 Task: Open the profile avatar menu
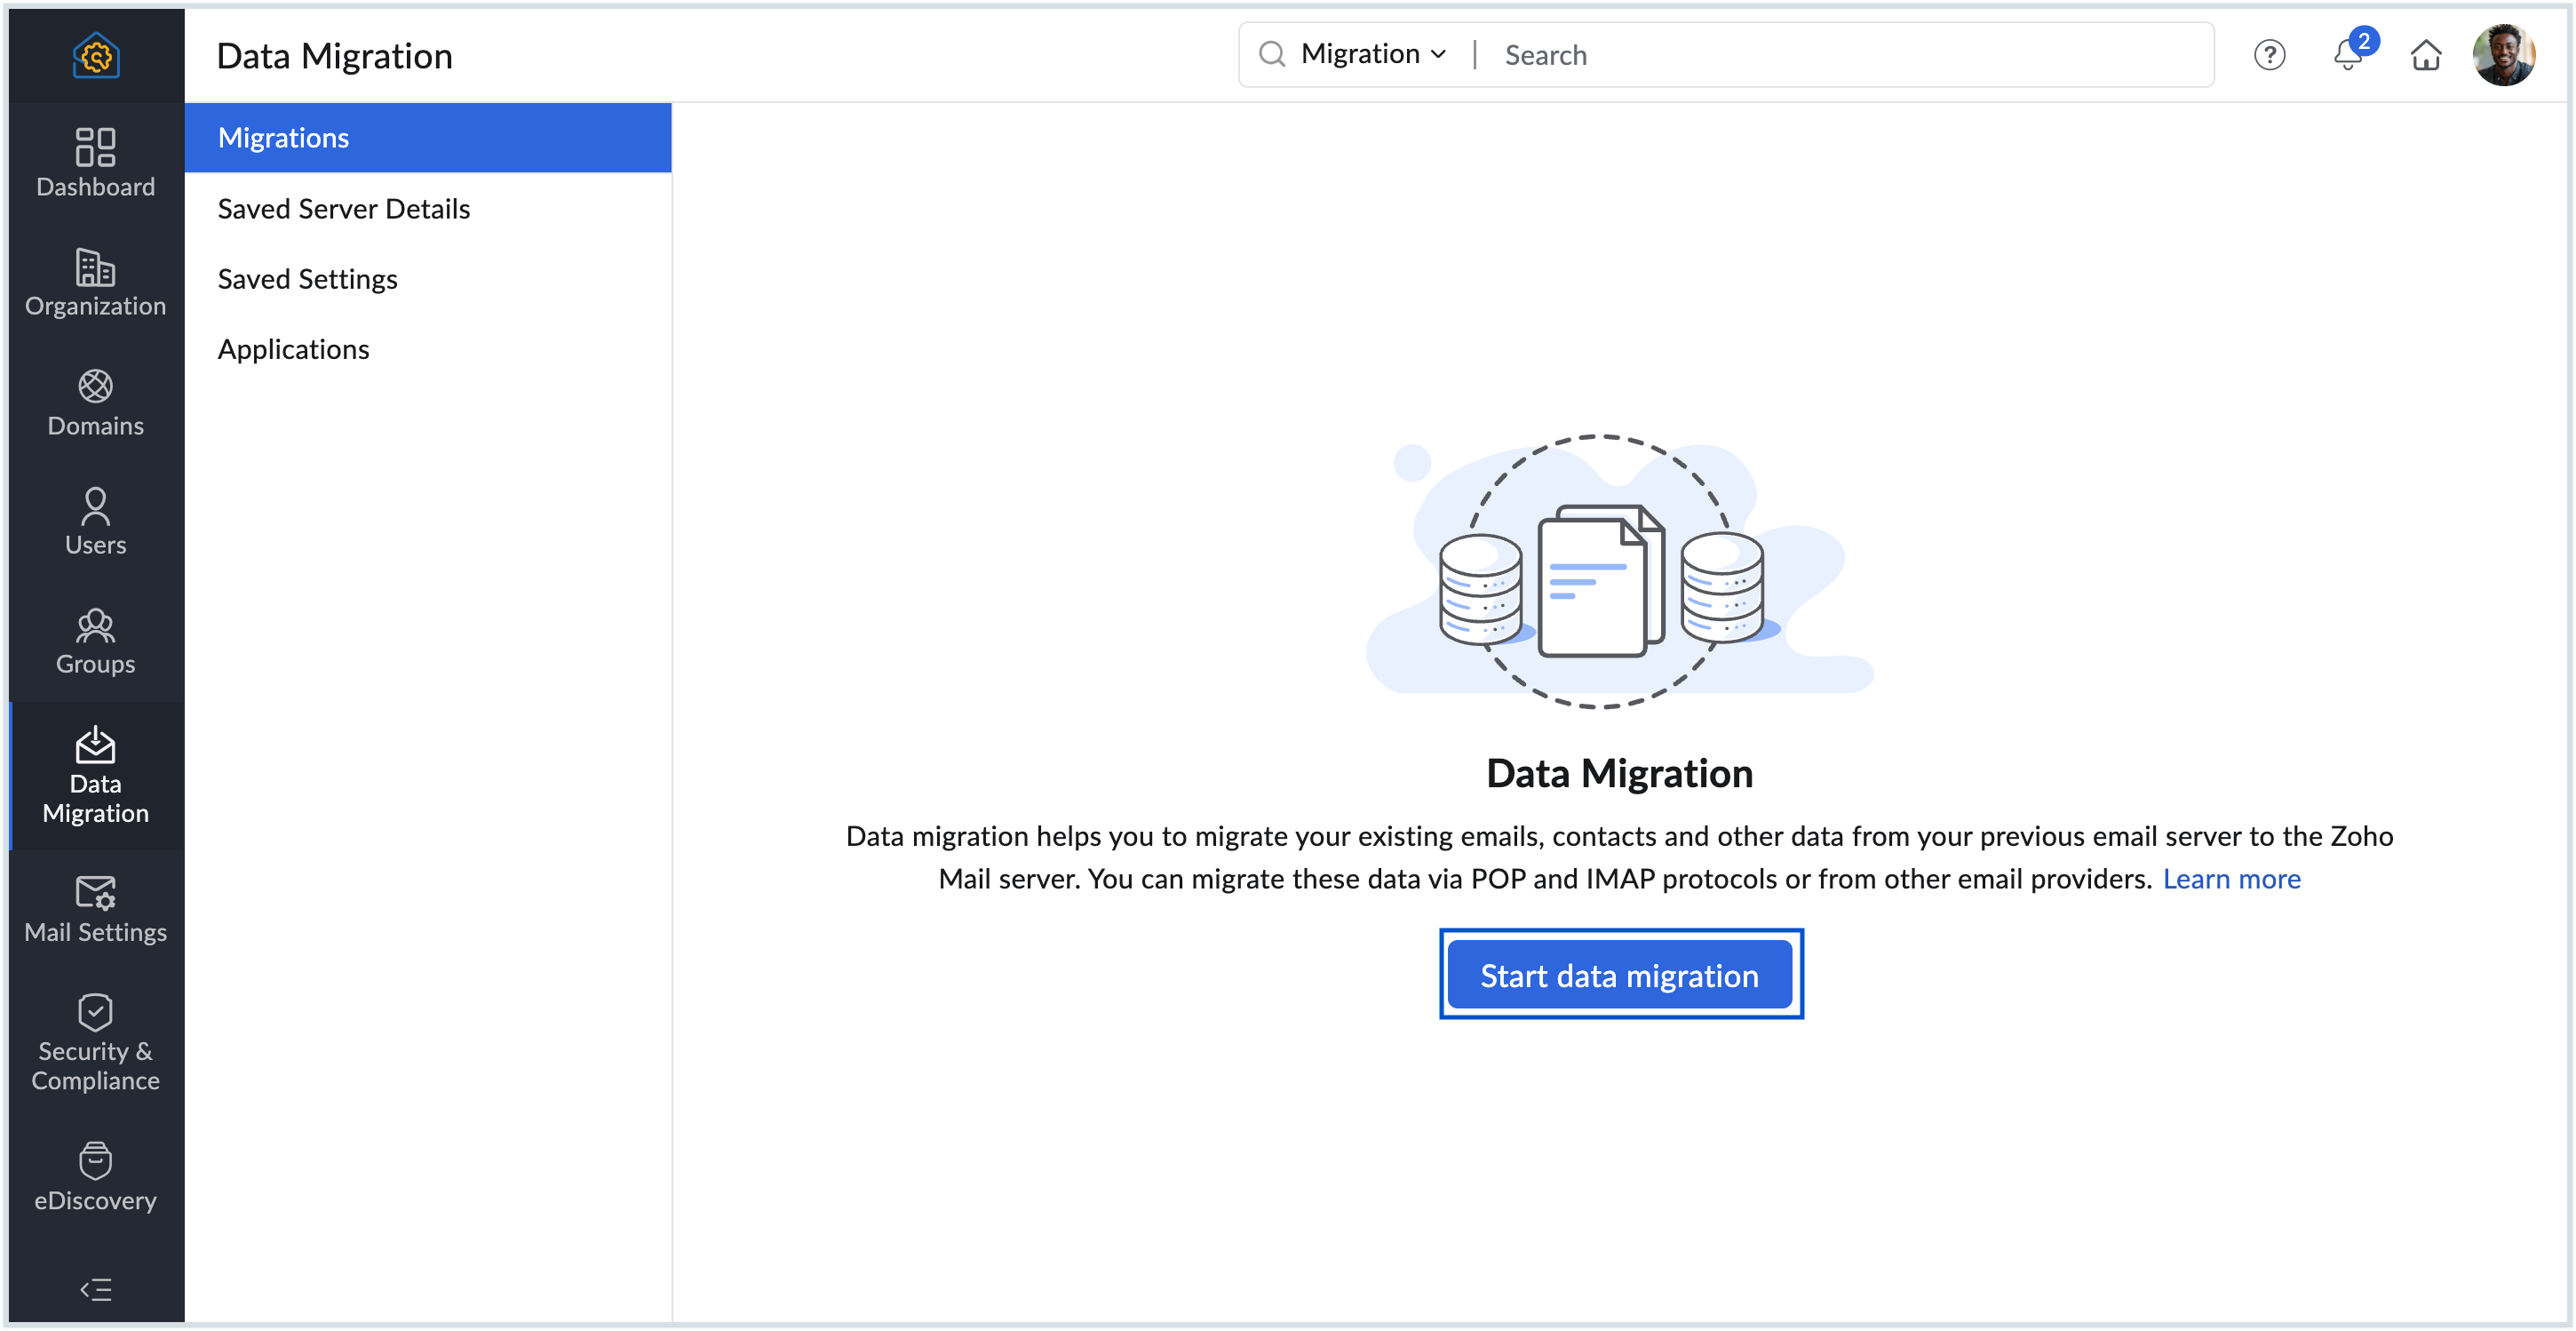[x=2506, y=55]
